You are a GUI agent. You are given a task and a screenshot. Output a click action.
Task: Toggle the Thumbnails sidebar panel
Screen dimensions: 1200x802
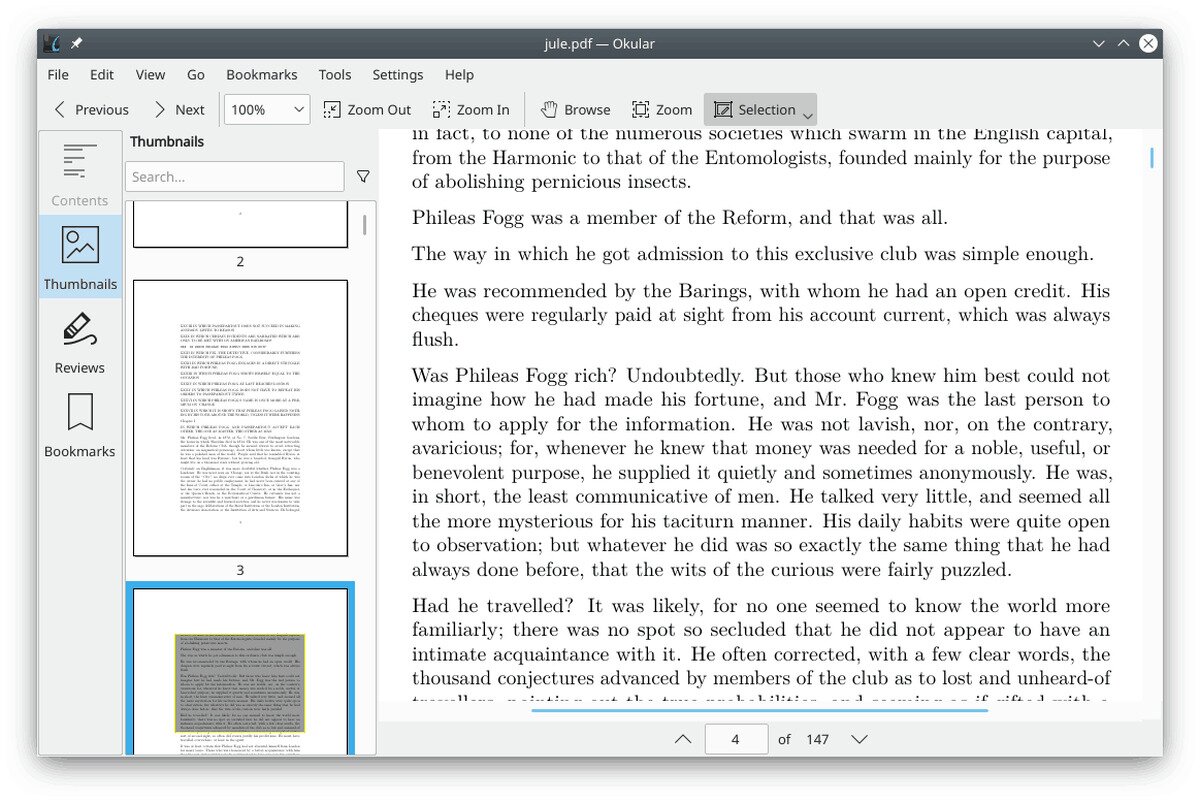80,258
